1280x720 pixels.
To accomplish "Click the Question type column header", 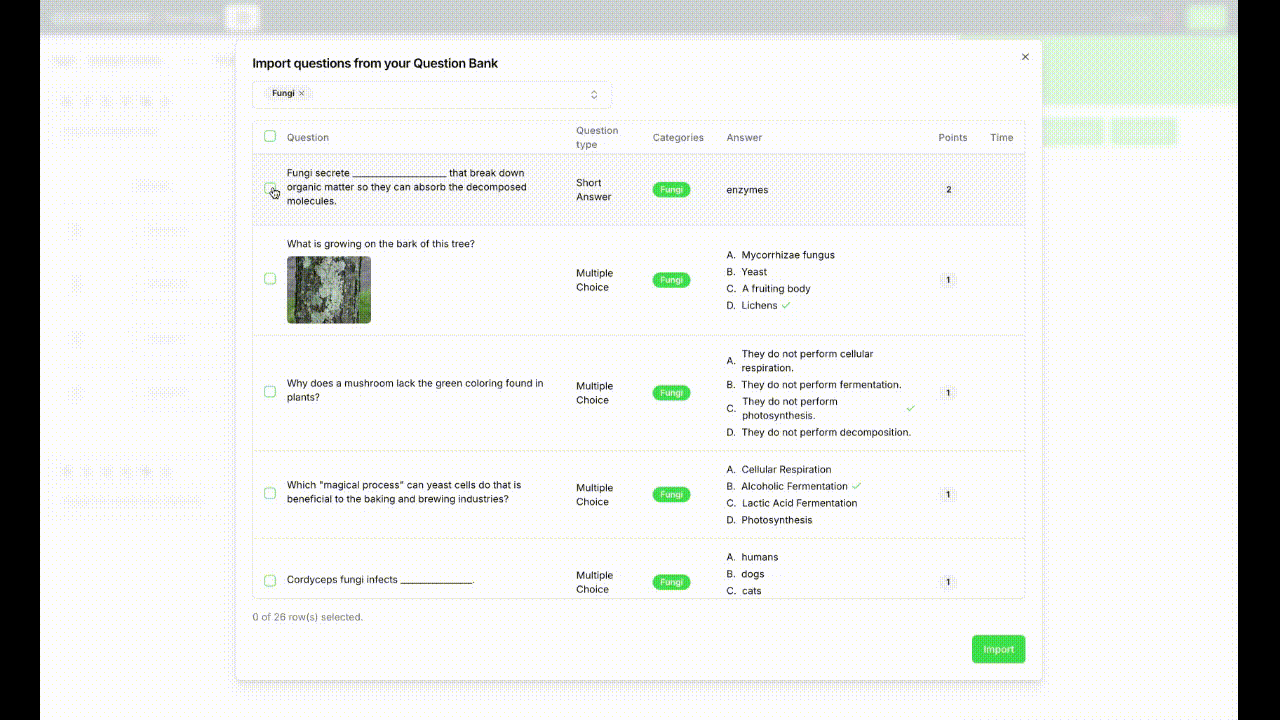I will pyautogui.click(x=597, y=138).
